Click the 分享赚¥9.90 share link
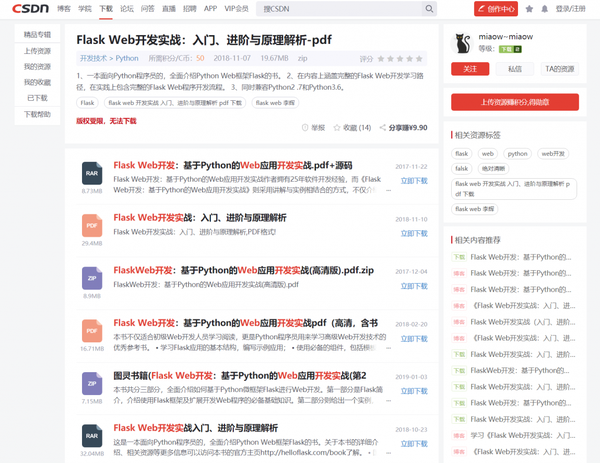The image size is (600, 463). click(408, 127)
